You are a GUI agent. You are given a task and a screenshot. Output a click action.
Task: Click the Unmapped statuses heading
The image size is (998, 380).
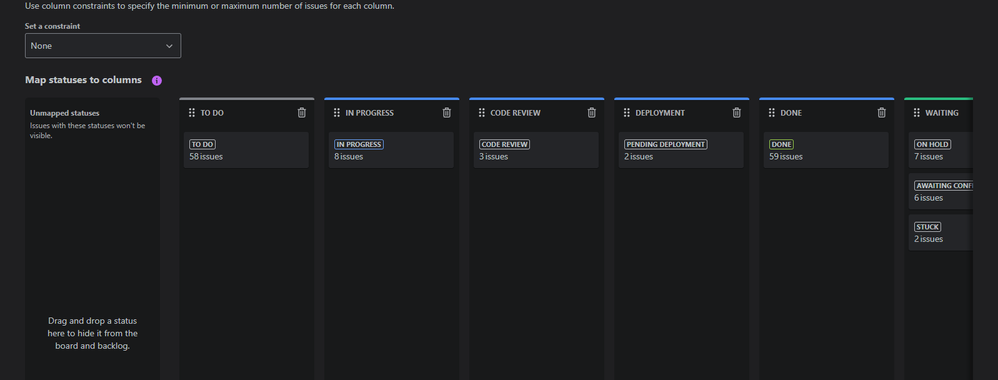pos(64,113)
